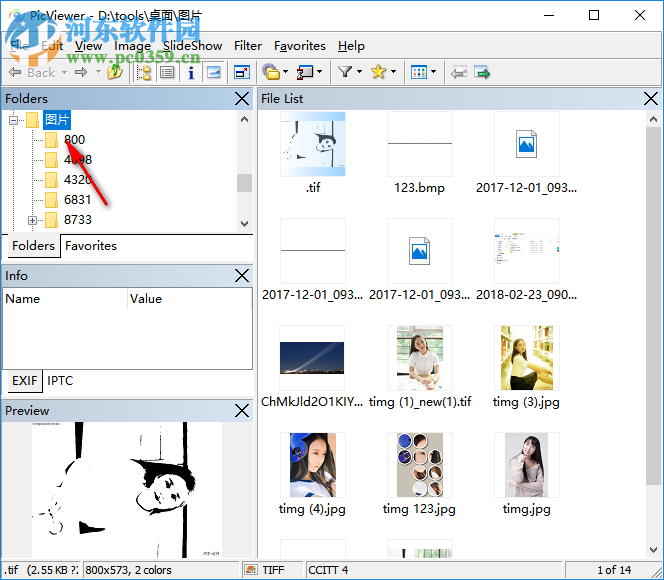Open the view mode dropdown arrow
Image resolution: width=664 pixels, height=580 pixels.
point(433,72)
